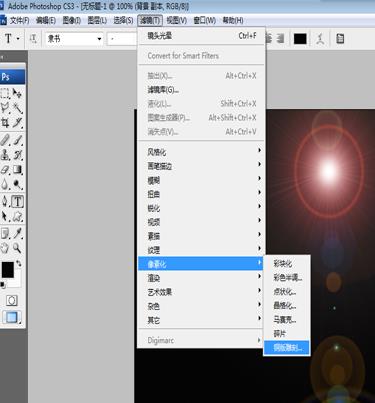This screenshot has height=403, width=375.
Task: Open the 文件(F) menu
Action: 19,21
